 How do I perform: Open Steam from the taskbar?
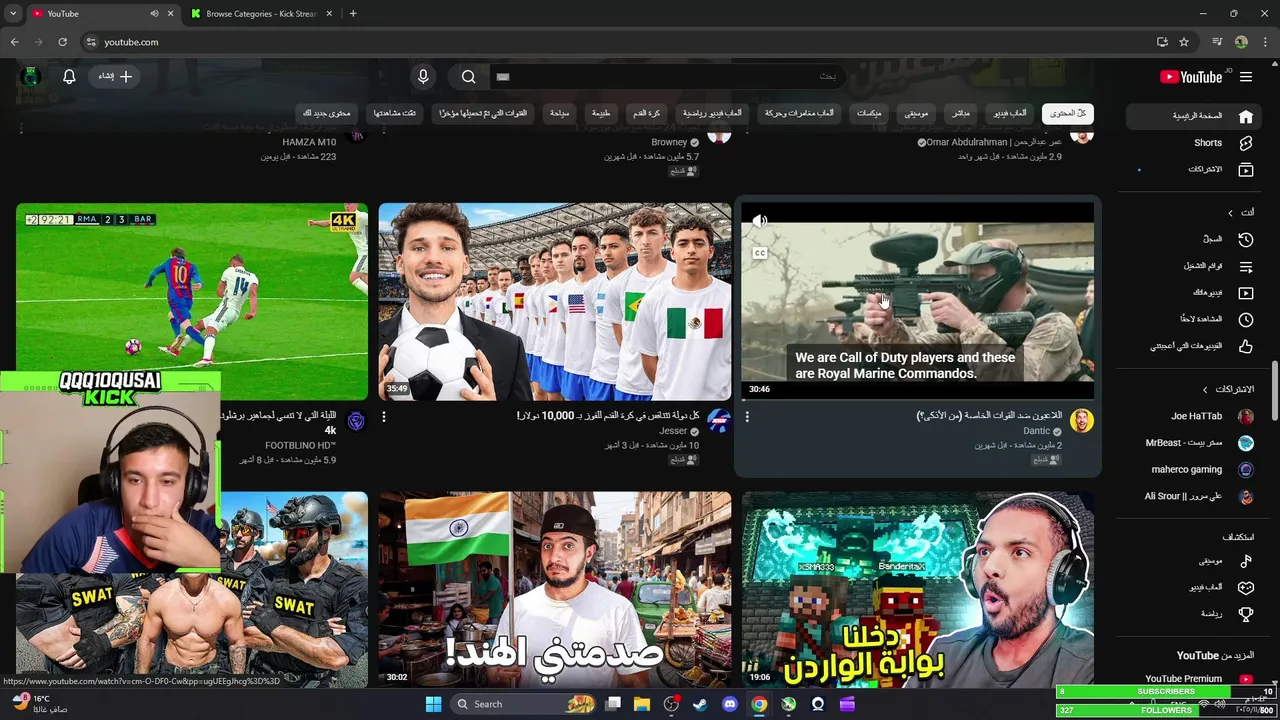click(x=700, y=704)
